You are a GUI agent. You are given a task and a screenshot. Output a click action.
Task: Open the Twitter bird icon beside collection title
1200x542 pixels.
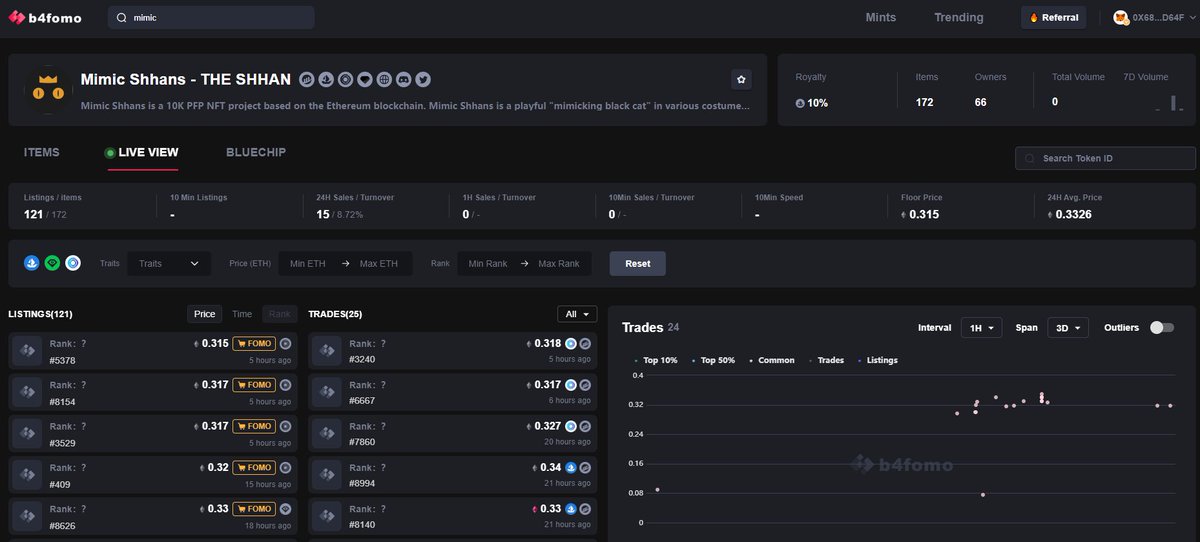click(x=423, y=79)
